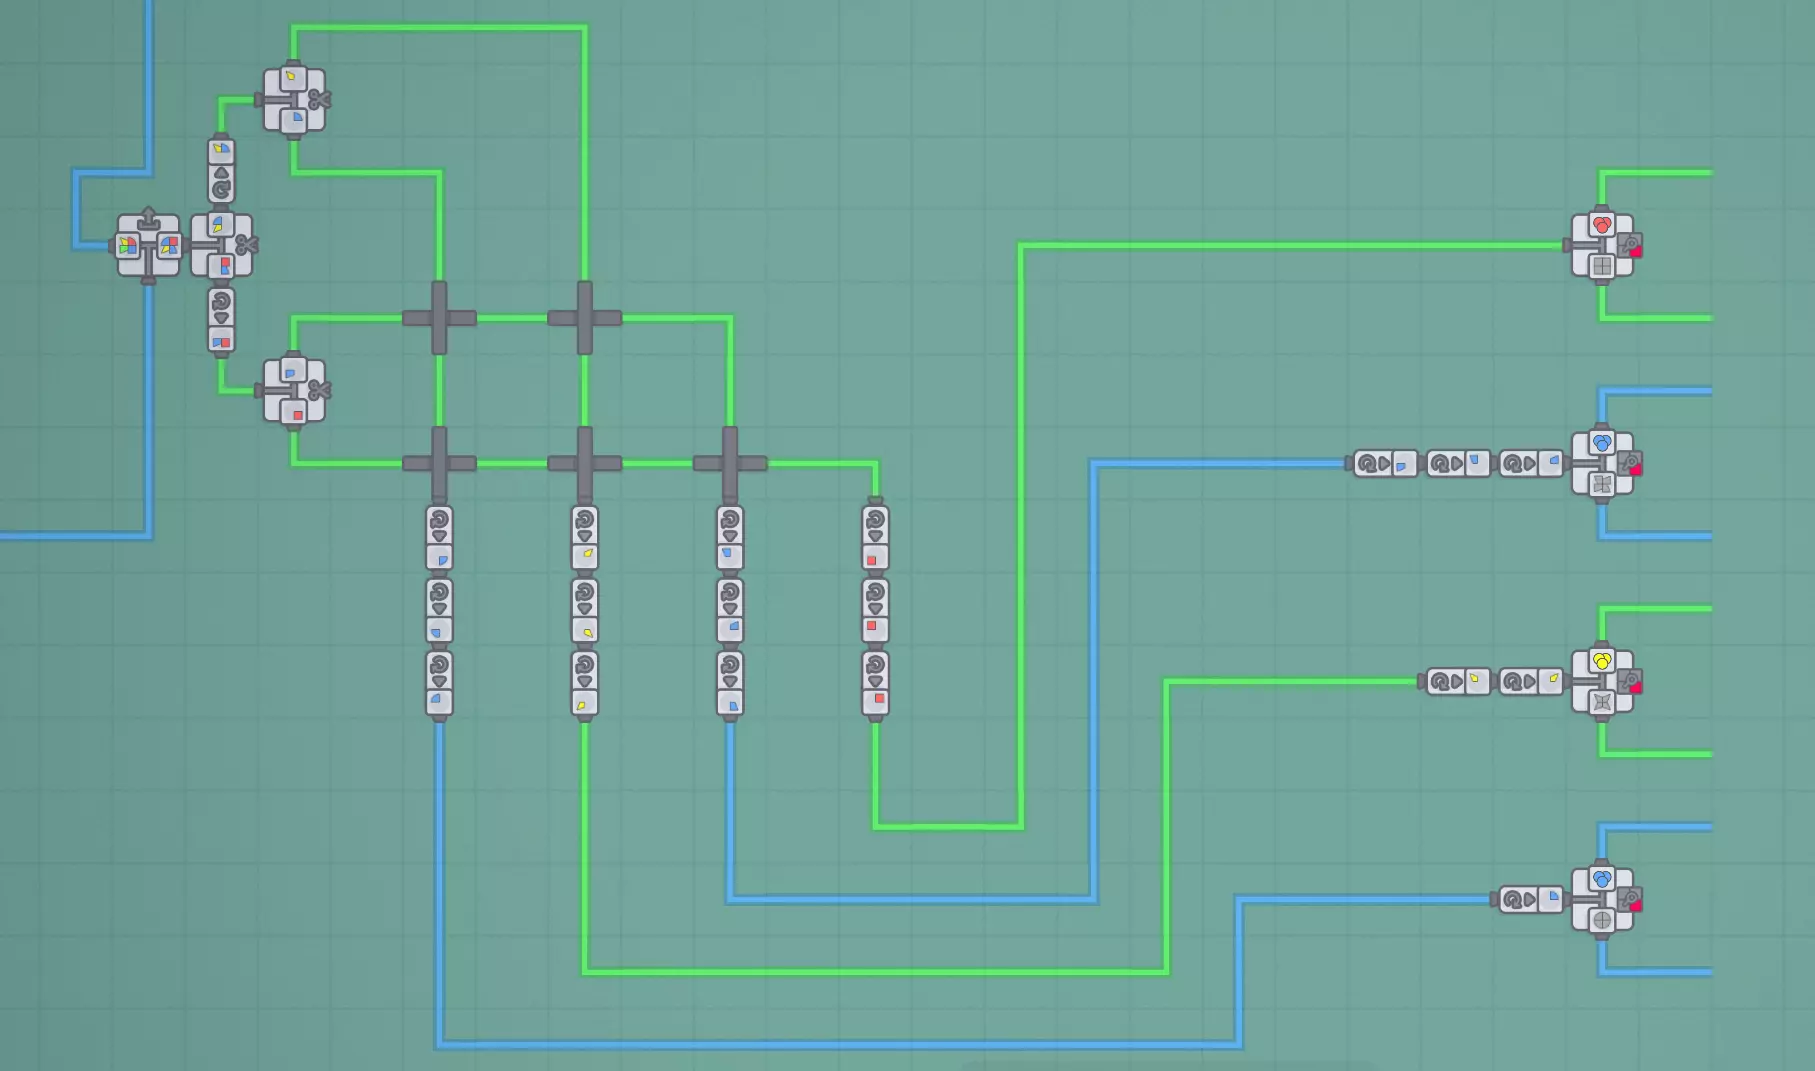Click the cutter beside the multicolor shape building
This screenshot has width=1815, height=1071.
tap(224, 245)
